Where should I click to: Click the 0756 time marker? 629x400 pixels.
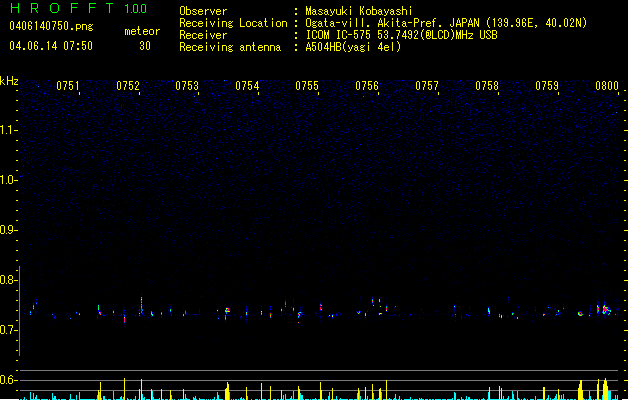[x=367, y=86]
